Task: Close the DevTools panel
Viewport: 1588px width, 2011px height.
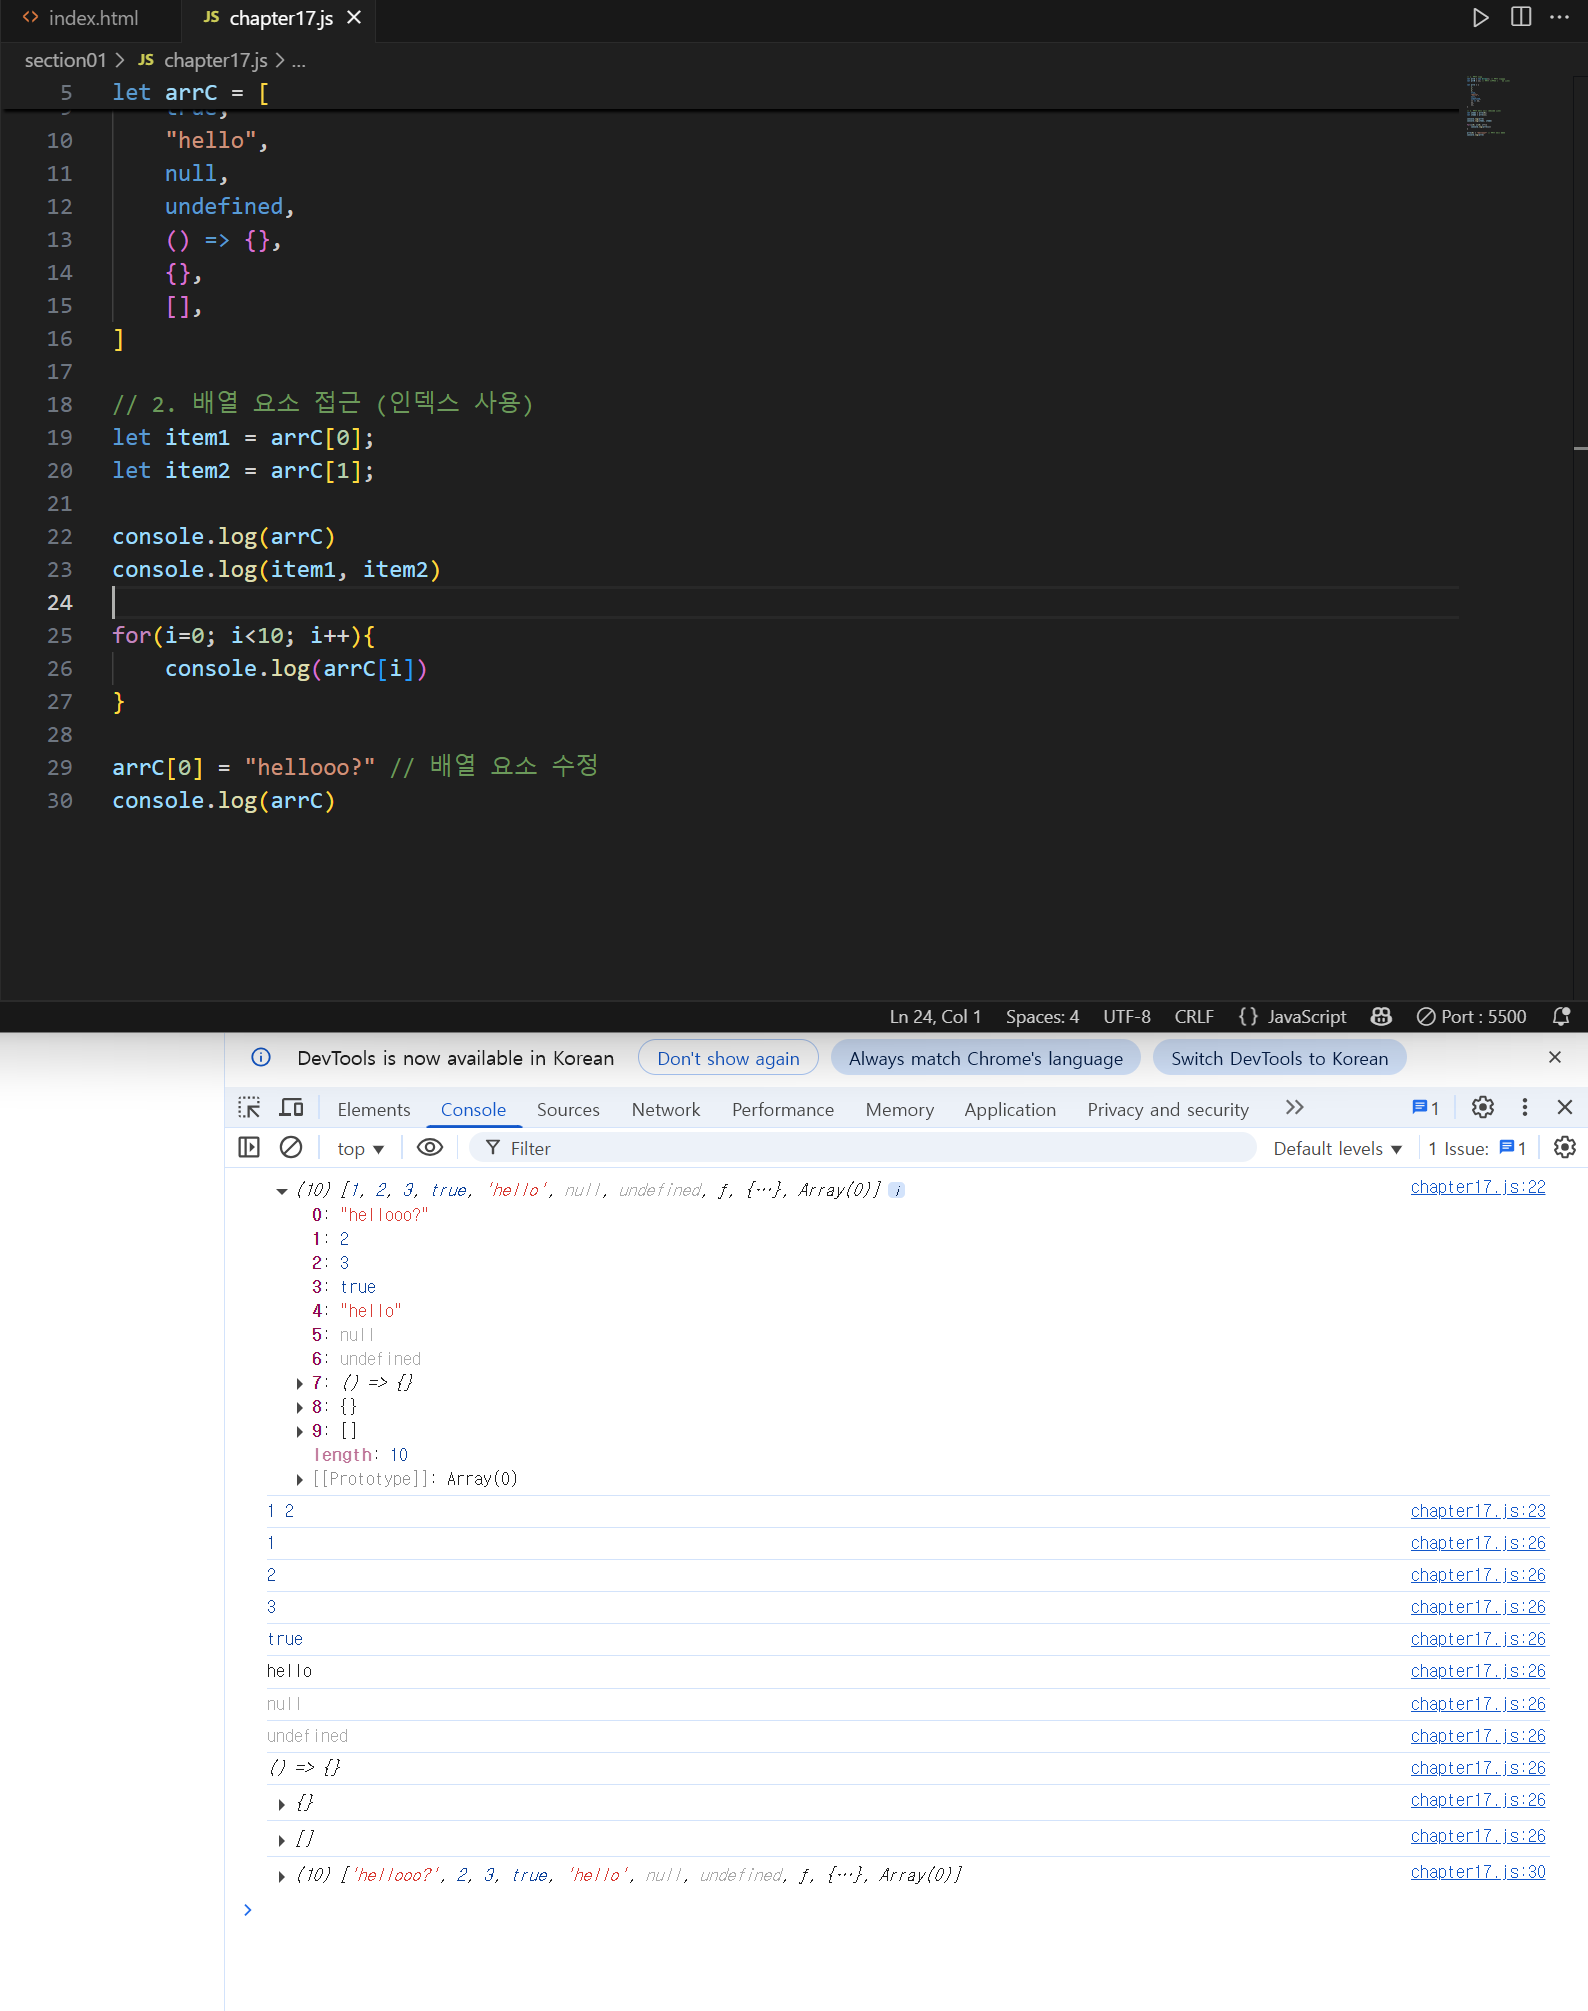Action: pos(1565,1107)
